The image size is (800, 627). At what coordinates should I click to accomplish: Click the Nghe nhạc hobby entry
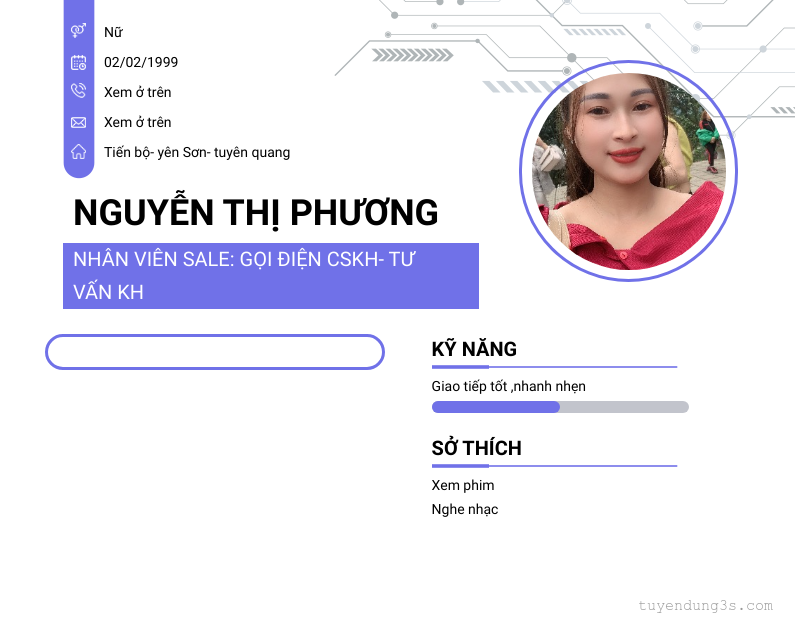click(465, 509)
